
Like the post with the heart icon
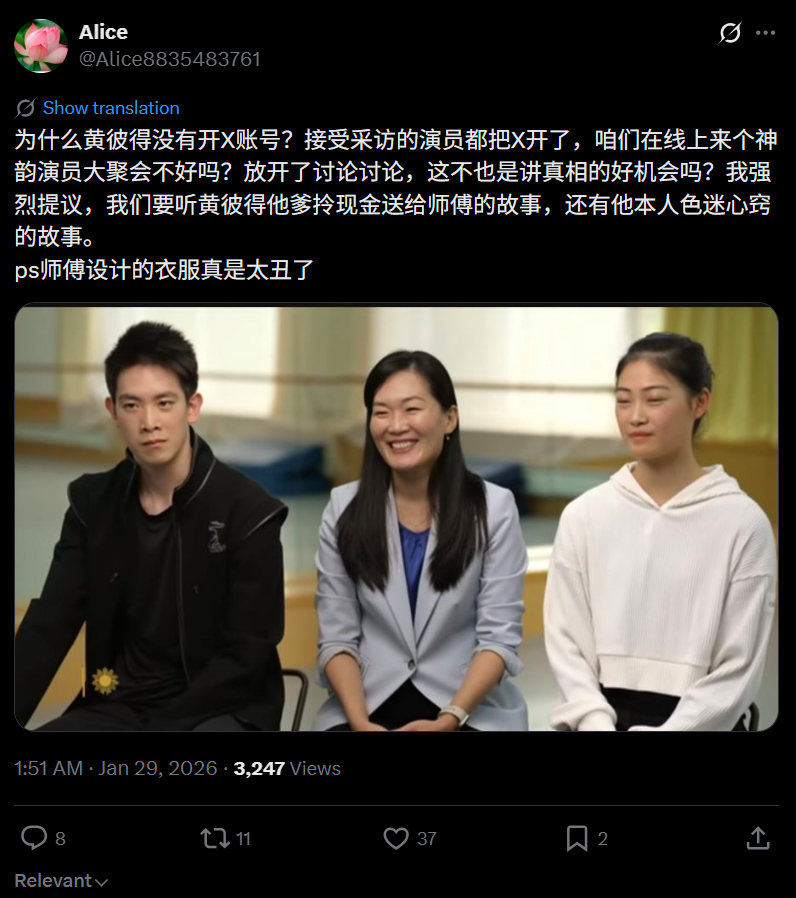(x=396, y=838)
